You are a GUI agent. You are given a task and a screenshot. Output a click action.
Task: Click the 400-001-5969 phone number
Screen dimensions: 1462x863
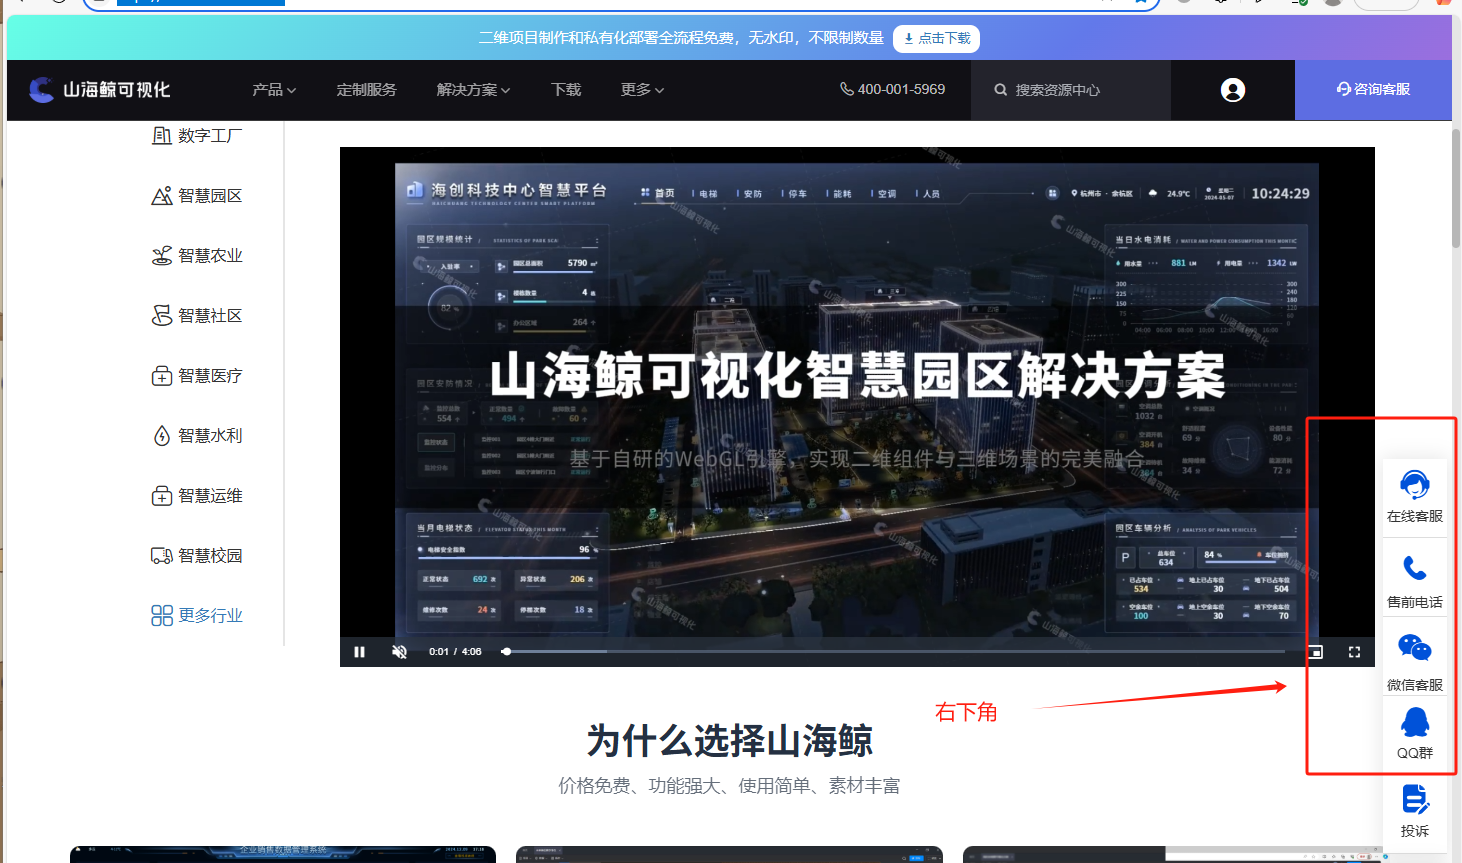tap(901, 89)
